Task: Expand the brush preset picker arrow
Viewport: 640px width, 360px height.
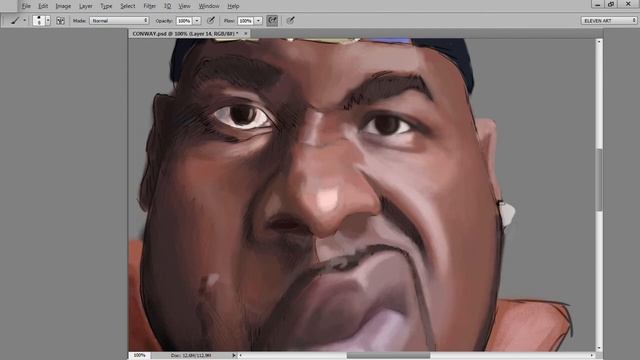Action: click(x=48, y=20)
